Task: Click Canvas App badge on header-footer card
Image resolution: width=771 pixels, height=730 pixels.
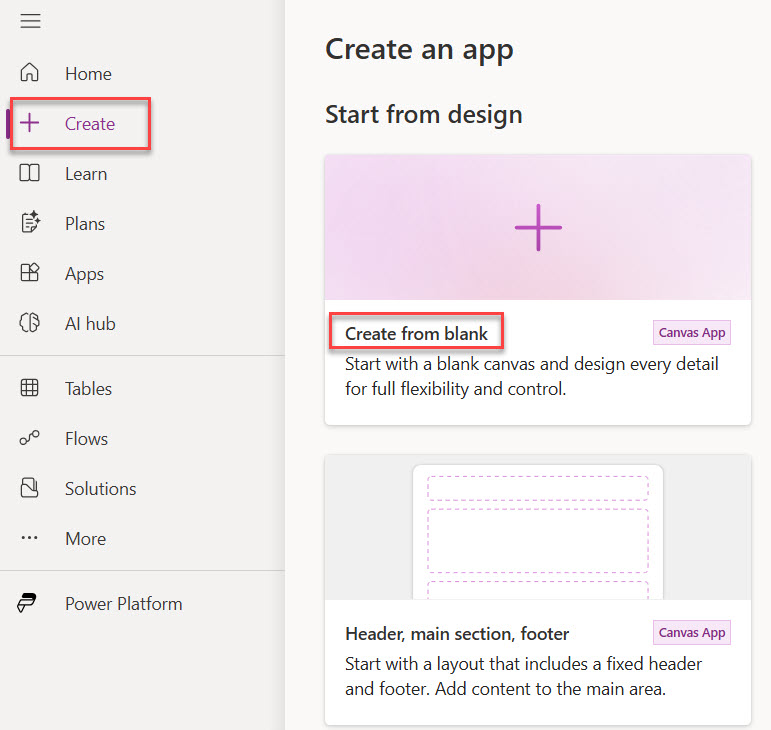Action: [692, 632]
